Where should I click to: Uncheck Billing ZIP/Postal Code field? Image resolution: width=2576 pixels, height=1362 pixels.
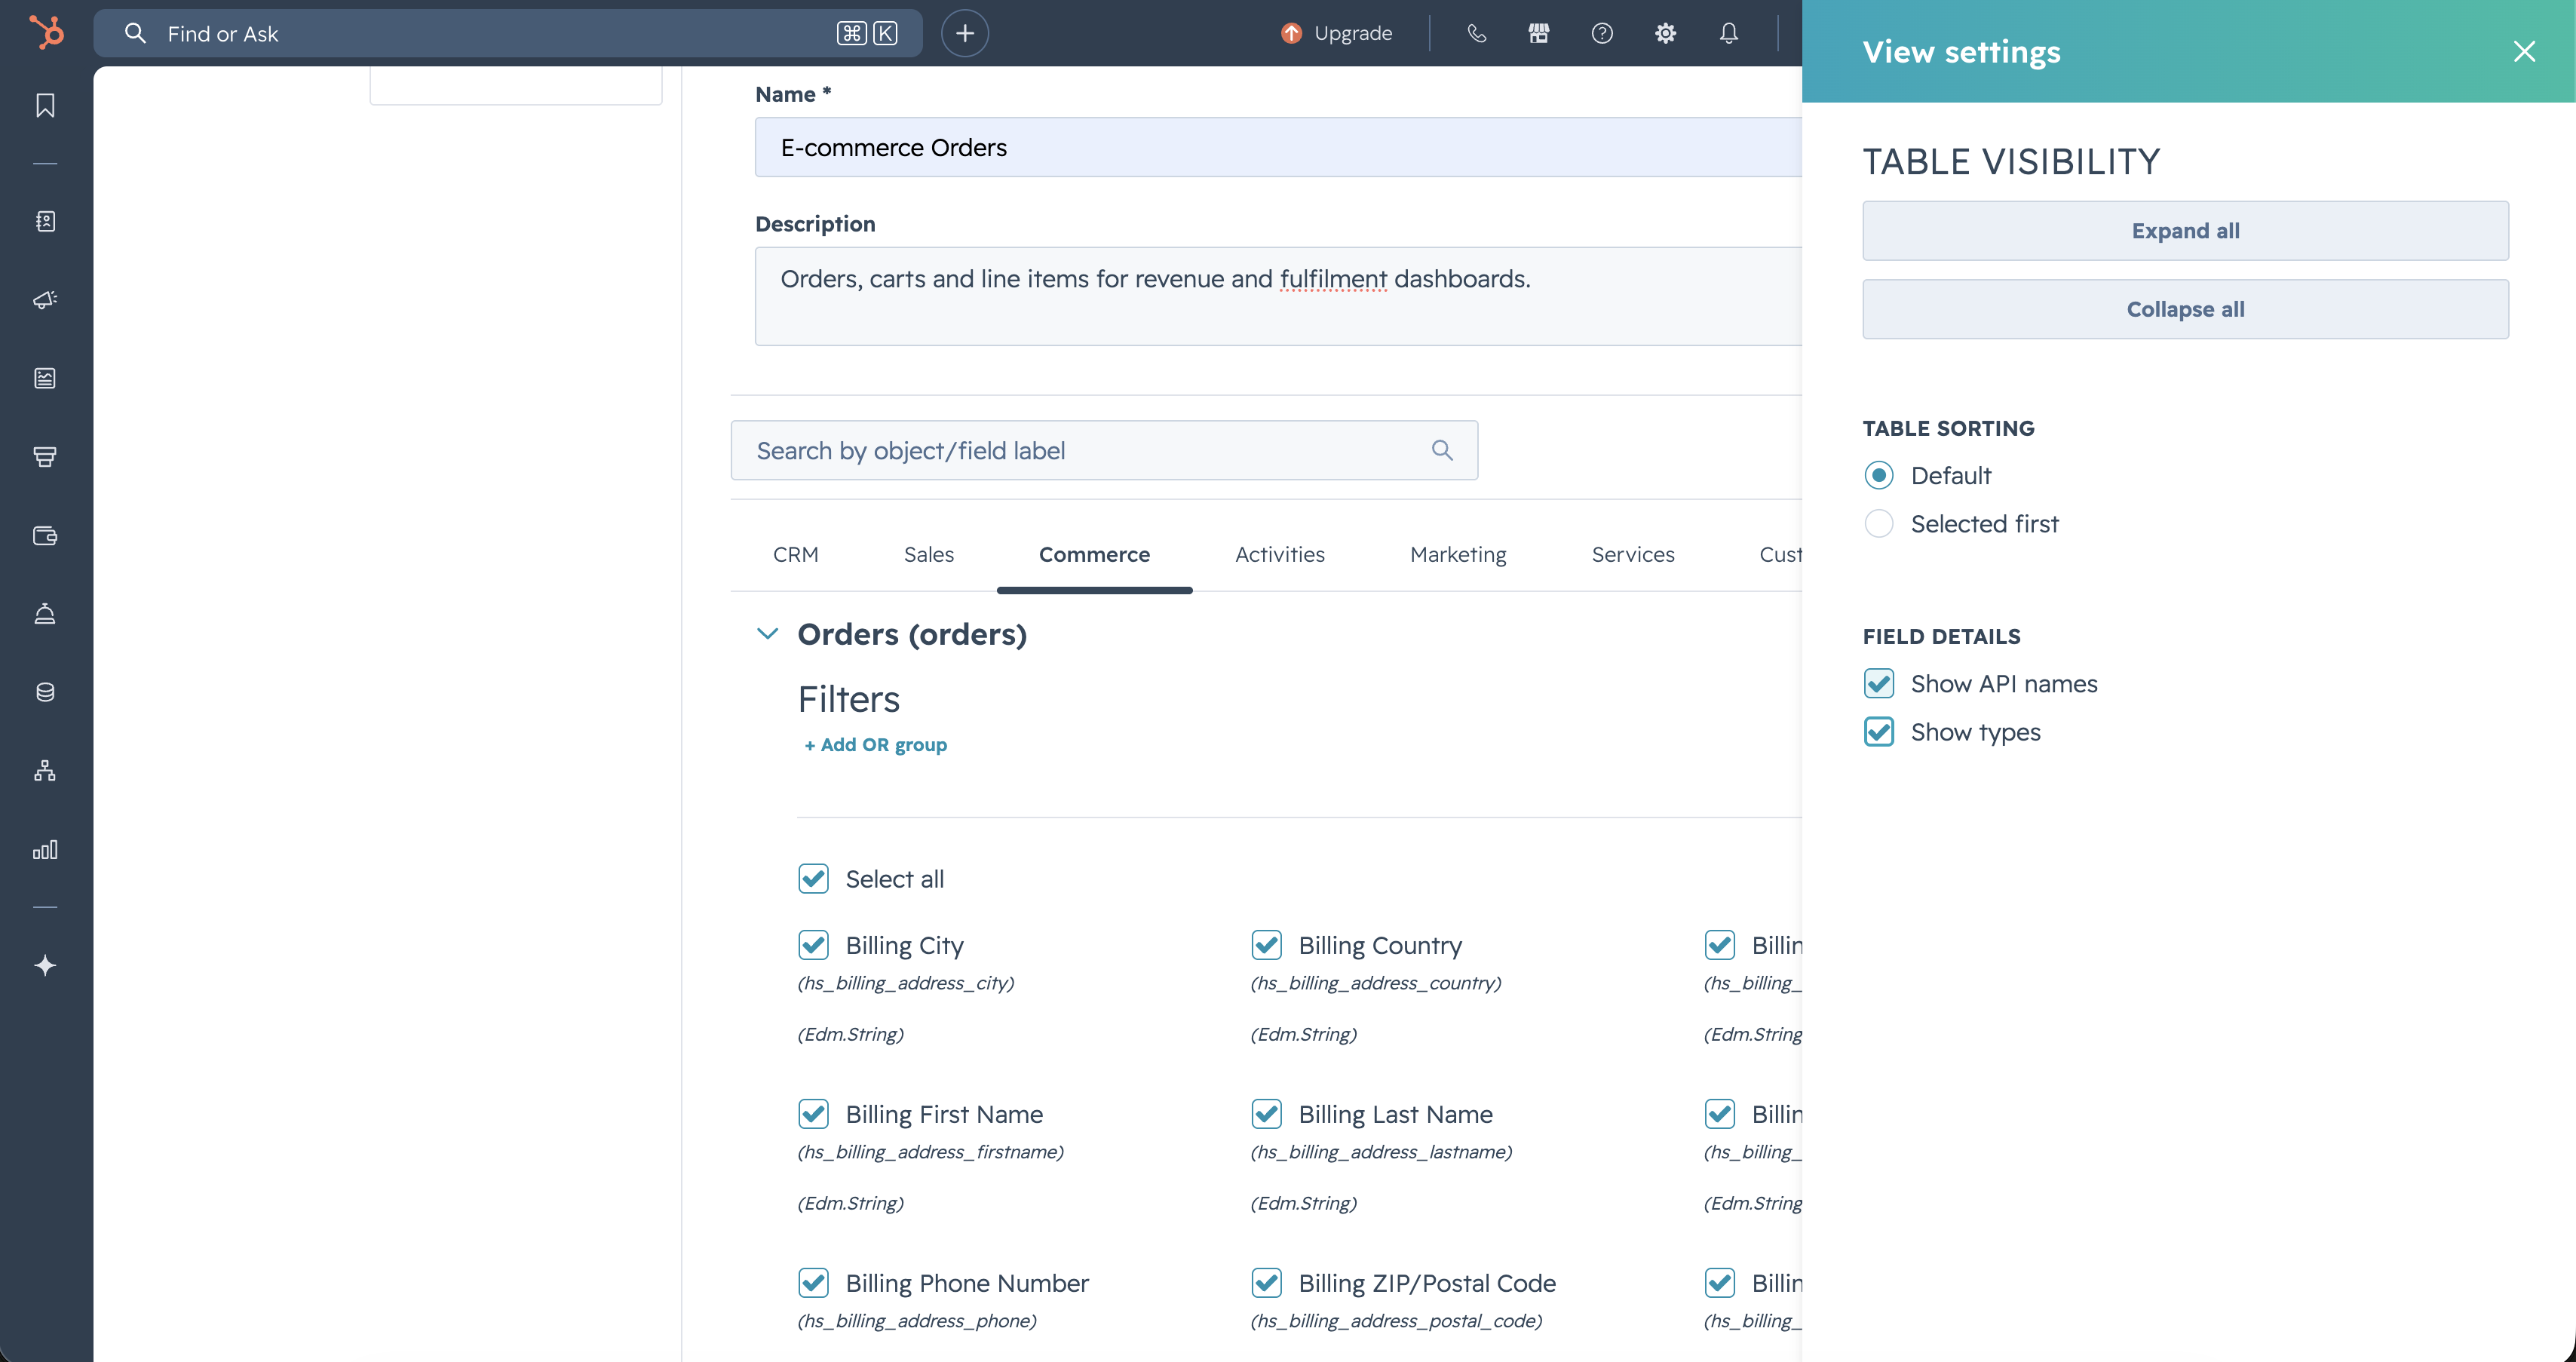pos(1266,1282)
